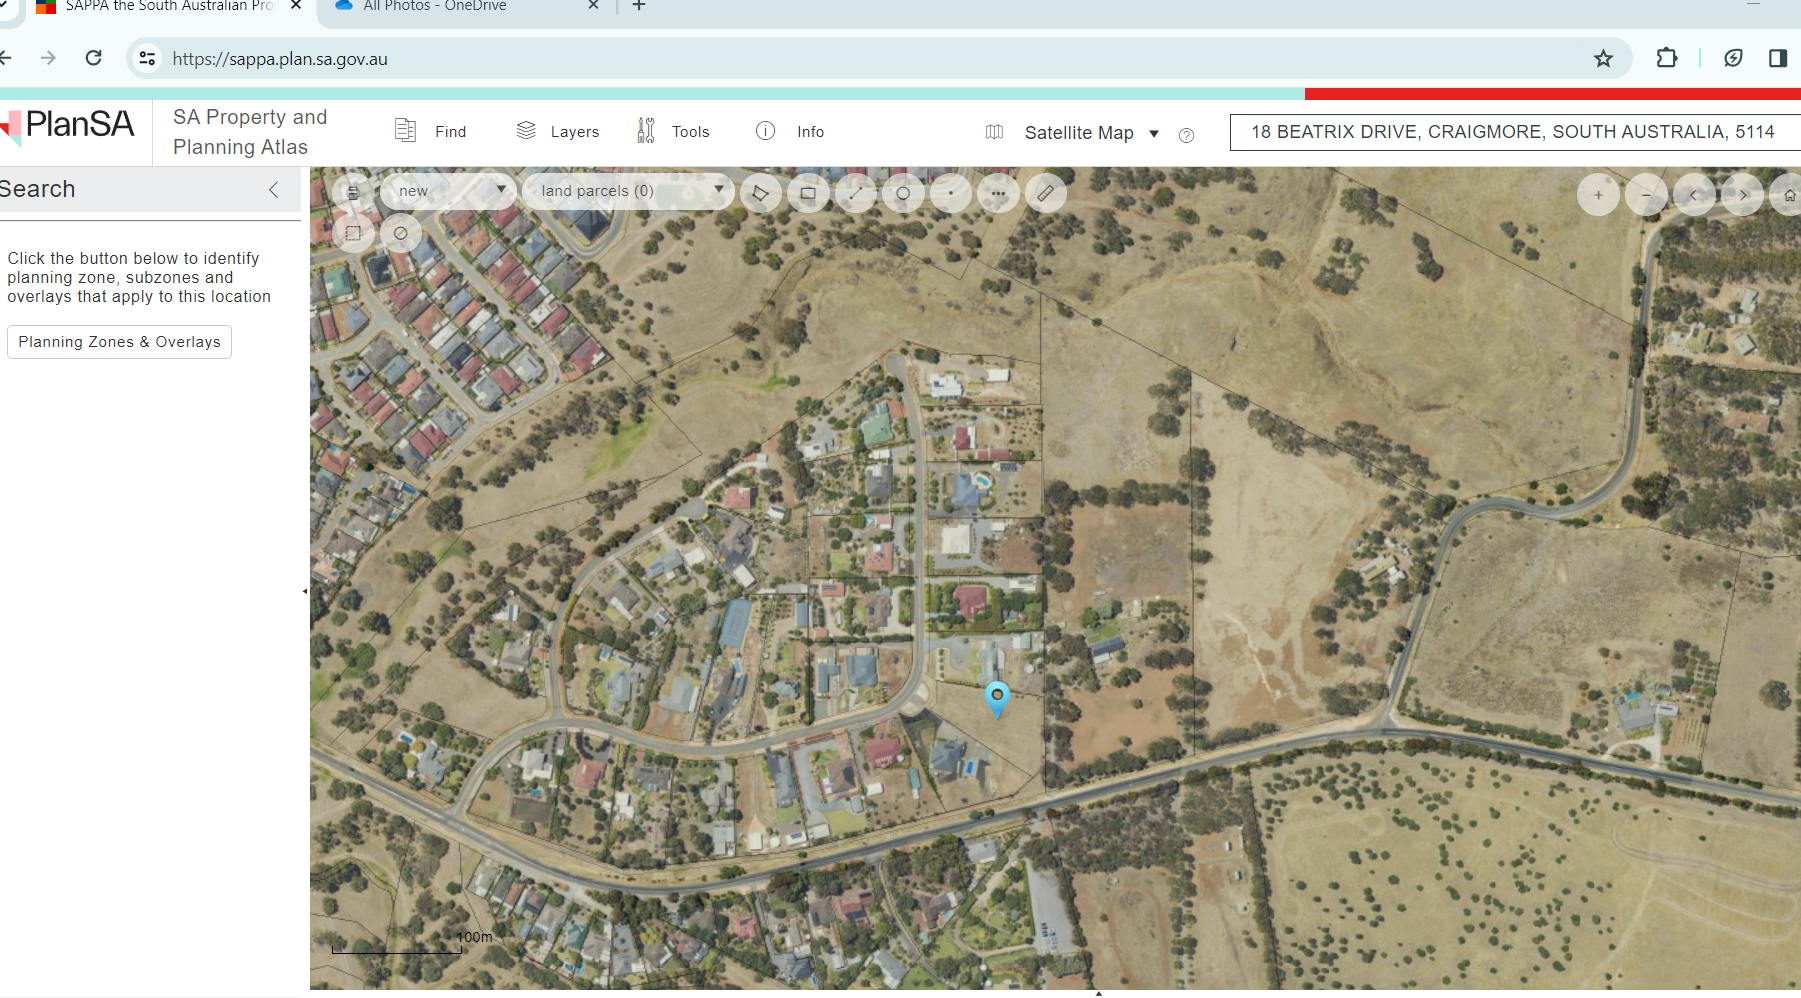Viewport: 1801px width, 998px height.
Task: Zoom out with the minus button
Action: [x=1646, y=195]
